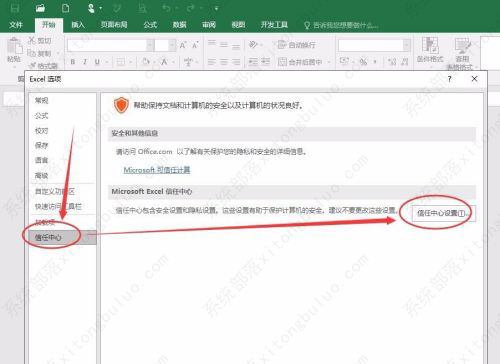This screenshot has height=364, width=500.
Task: Open the Customize Quick Access Toolbar dropdown
Action: pos(216,8)
